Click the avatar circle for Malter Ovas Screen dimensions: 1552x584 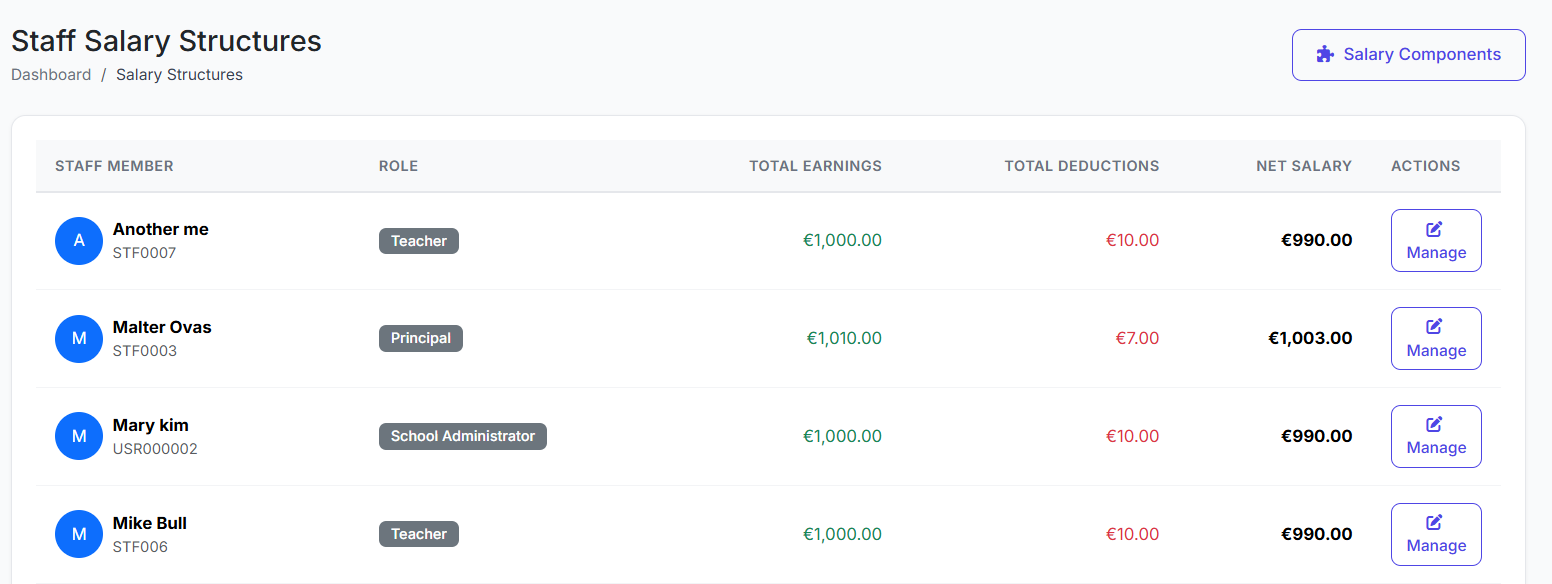pos(79,339)
